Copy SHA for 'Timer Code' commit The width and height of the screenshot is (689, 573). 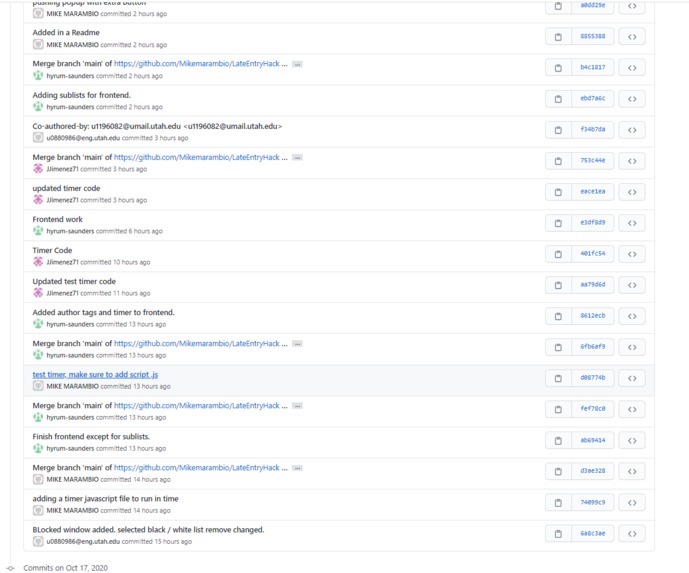pos(558,254)
